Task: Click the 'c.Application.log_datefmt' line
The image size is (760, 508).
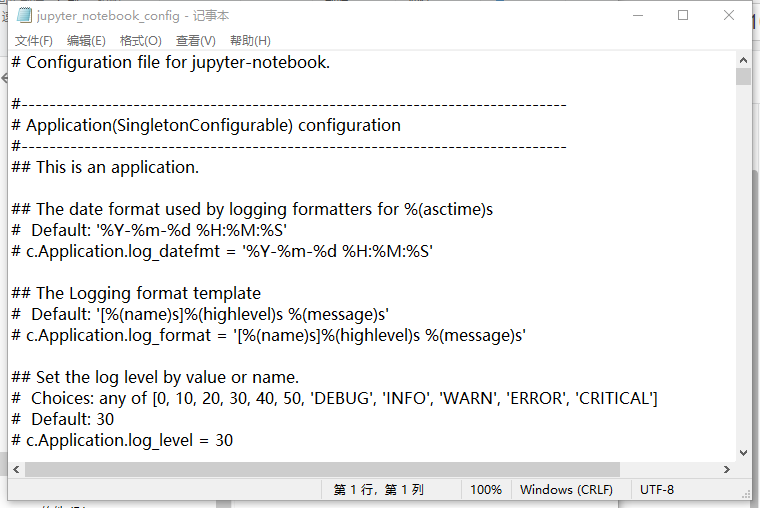Action: point(222,251)
